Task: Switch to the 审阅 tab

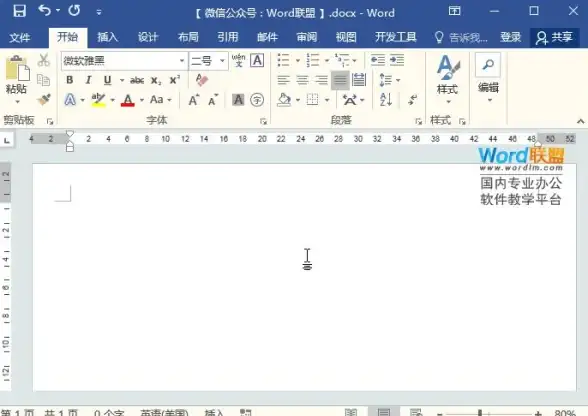Action: pyautogui.click(x=307, y=37)
